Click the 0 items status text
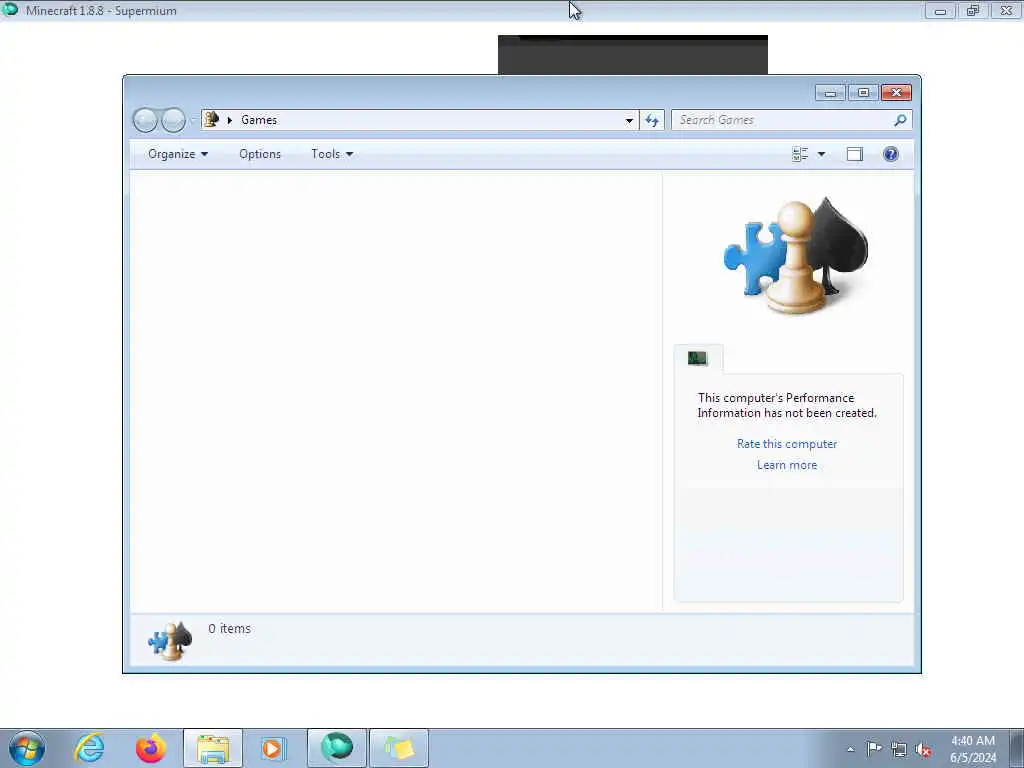This screenshot has width=1024, height=768. 229,628
